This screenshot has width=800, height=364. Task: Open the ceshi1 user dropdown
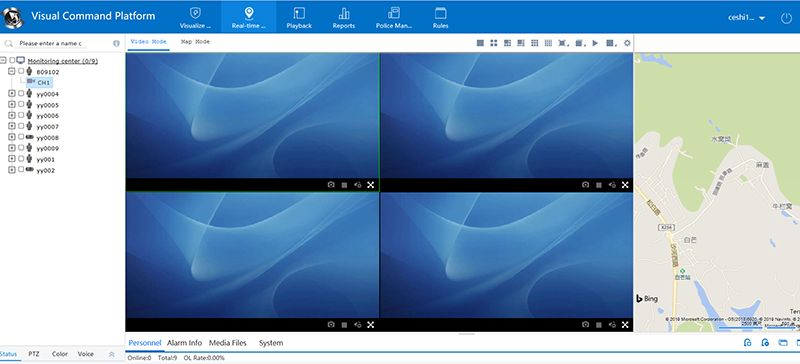(747, 17)
